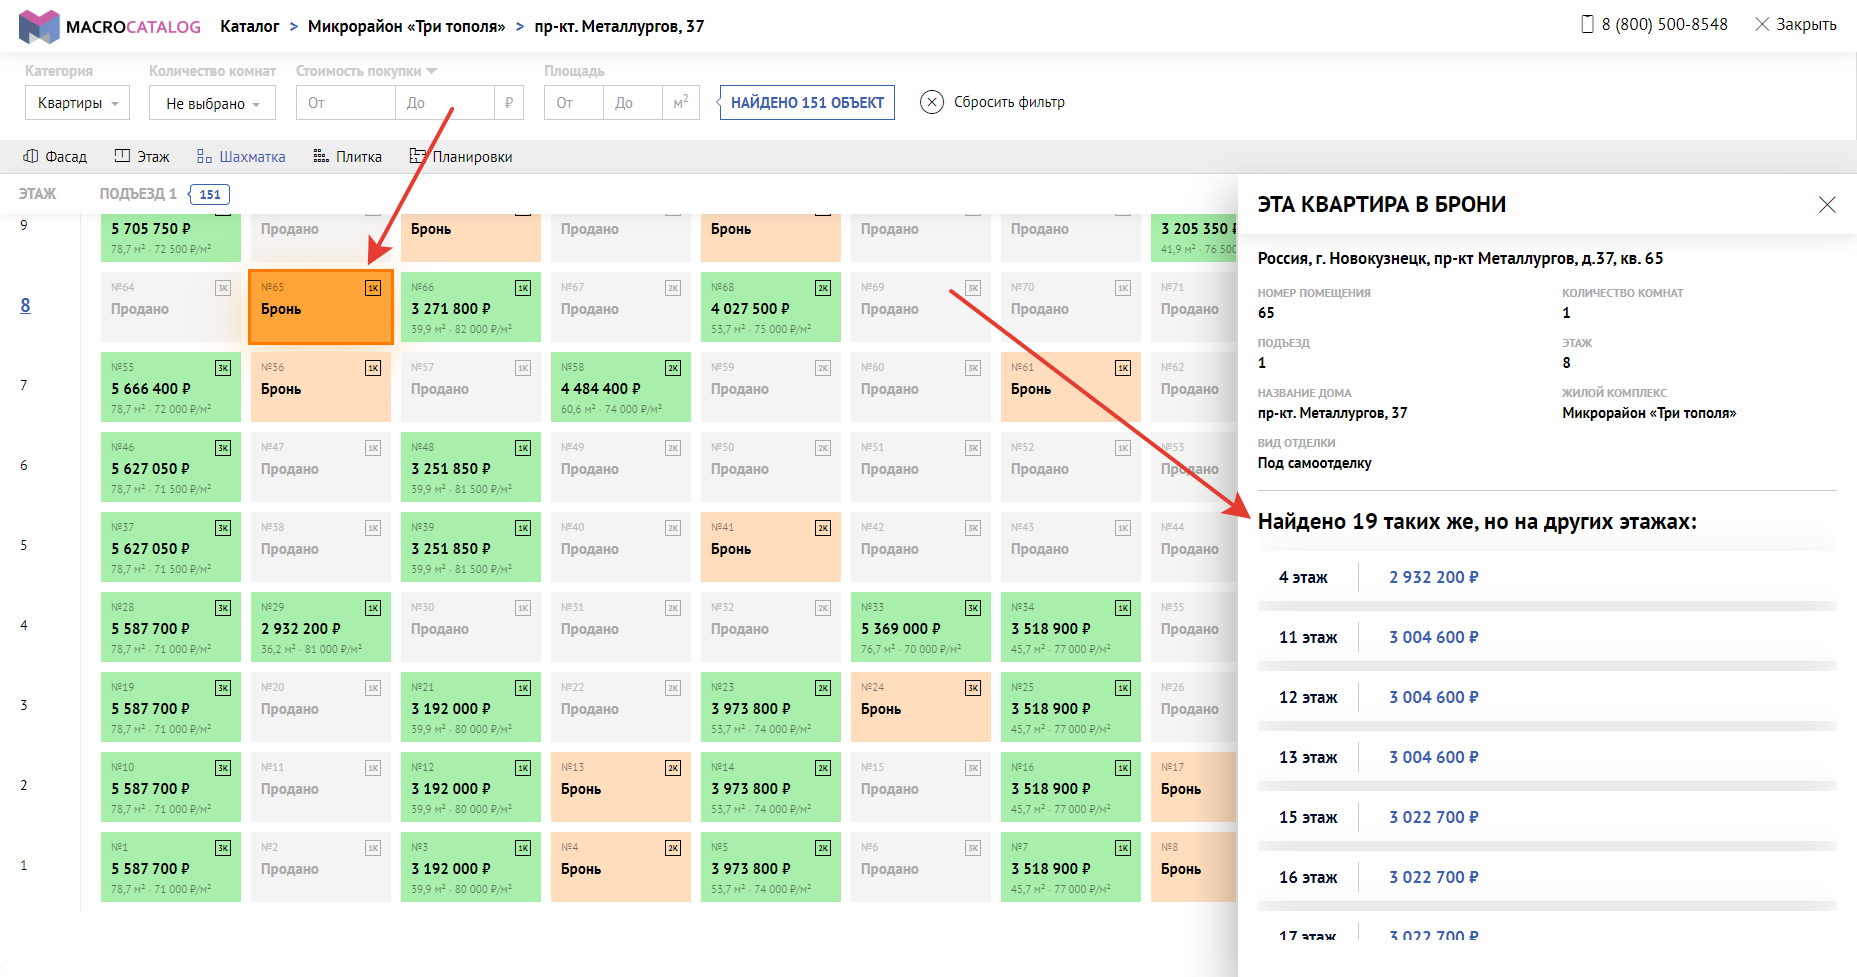
Task: Close the ЭТА КВАРТИРА В БРОНИ panel
Action: coord(1827,204)
